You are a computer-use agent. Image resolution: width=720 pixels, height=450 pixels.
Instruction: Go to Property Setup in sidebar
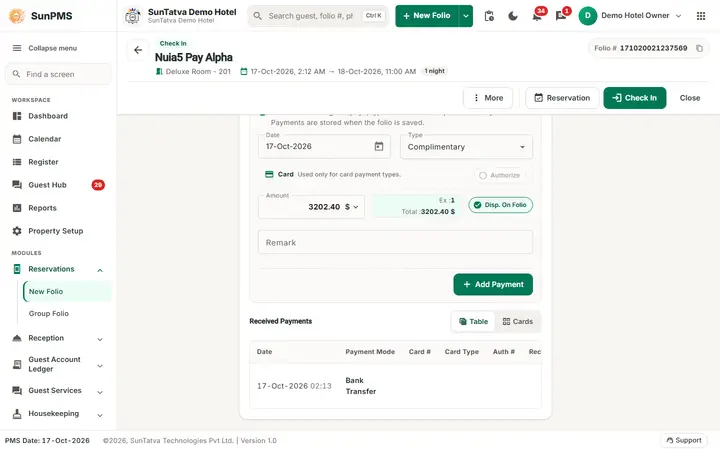tap(56, 231)
